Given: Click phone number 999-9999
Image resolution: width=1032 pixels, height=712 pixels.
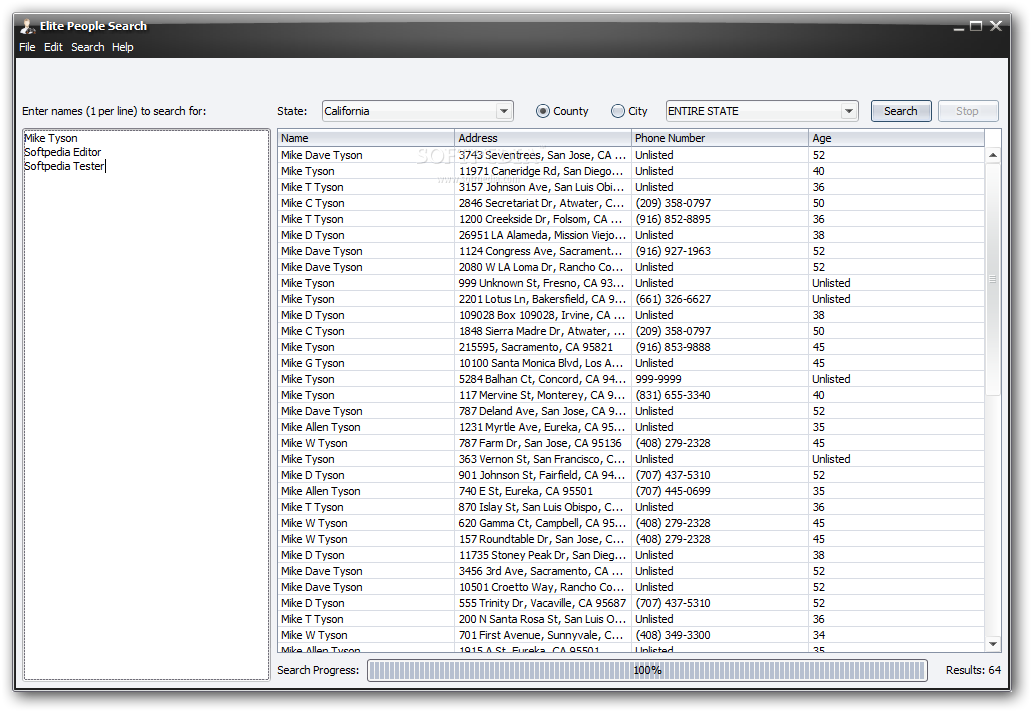Looking at the screenshot, I should (x=658, y=380).
